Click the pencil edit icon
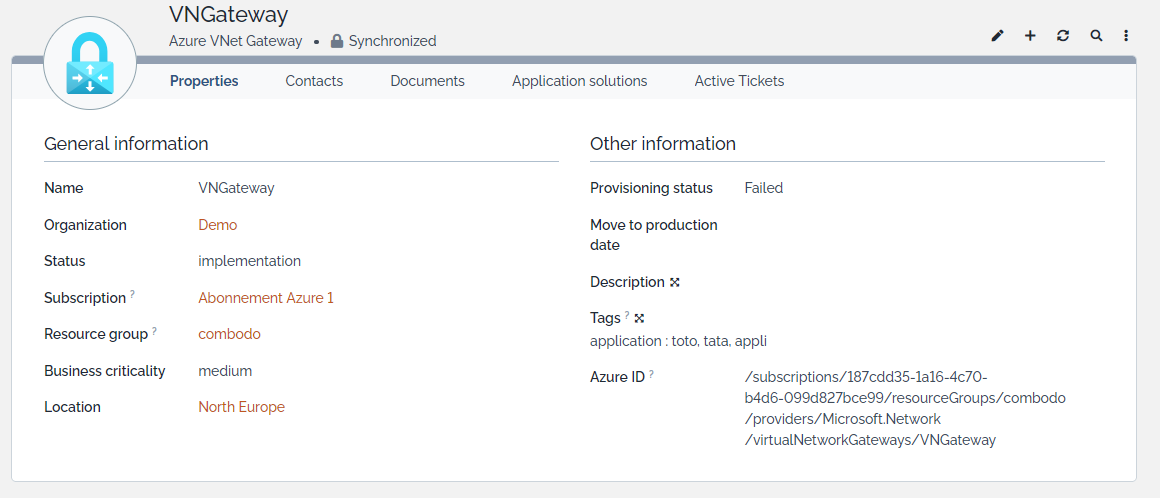Screen dimensions: 1160x498 click(x=997, y=36)
